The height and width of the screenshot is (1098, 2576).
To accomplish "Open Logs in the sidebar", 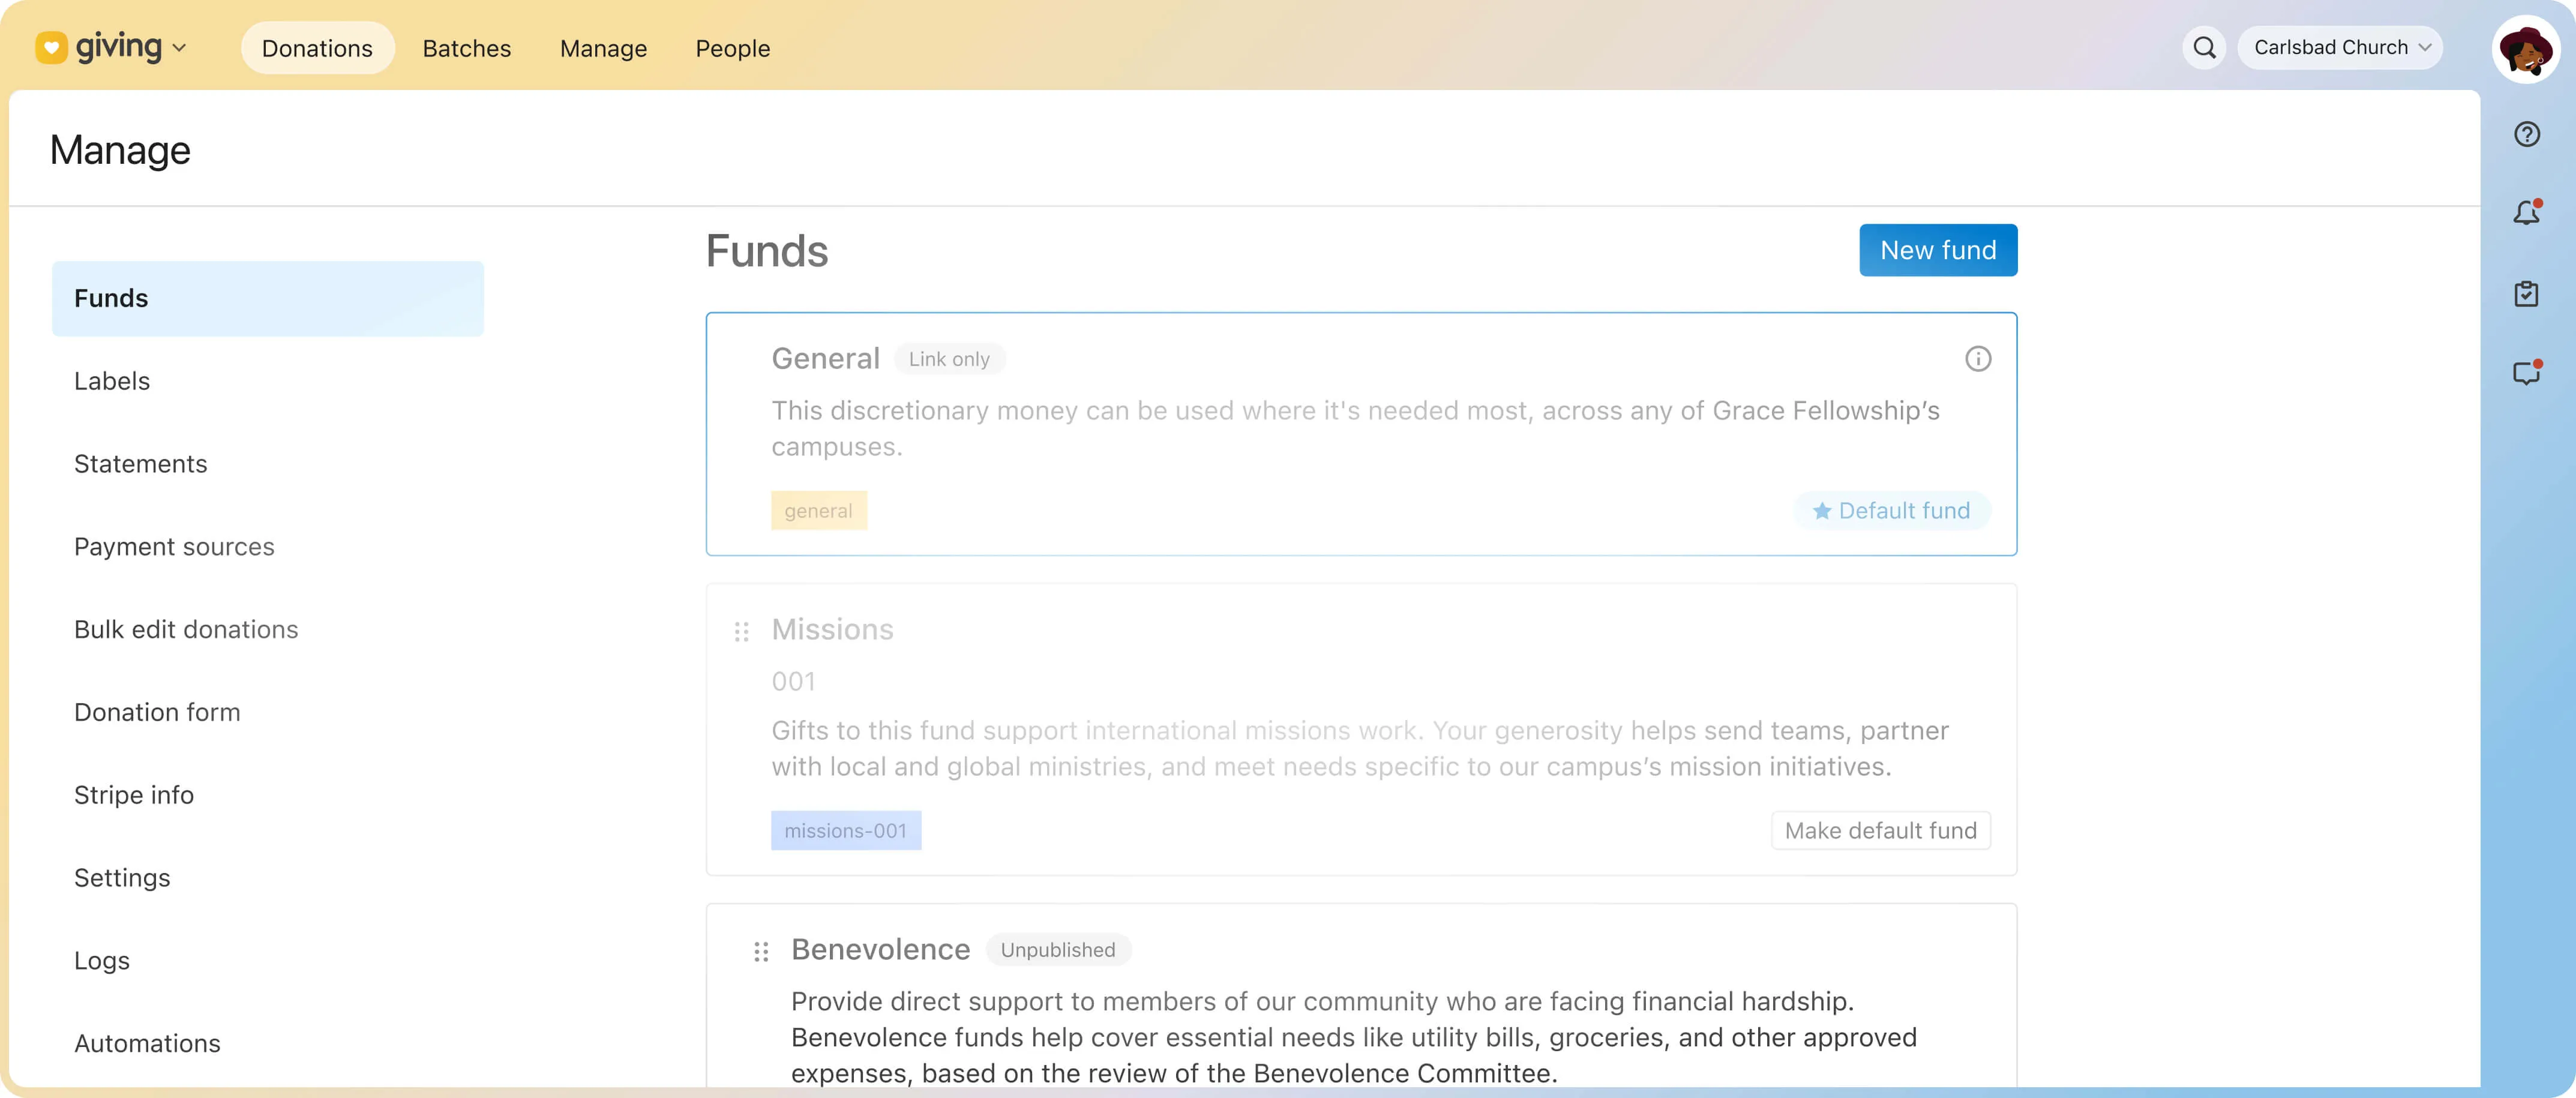I will (102, 961).
